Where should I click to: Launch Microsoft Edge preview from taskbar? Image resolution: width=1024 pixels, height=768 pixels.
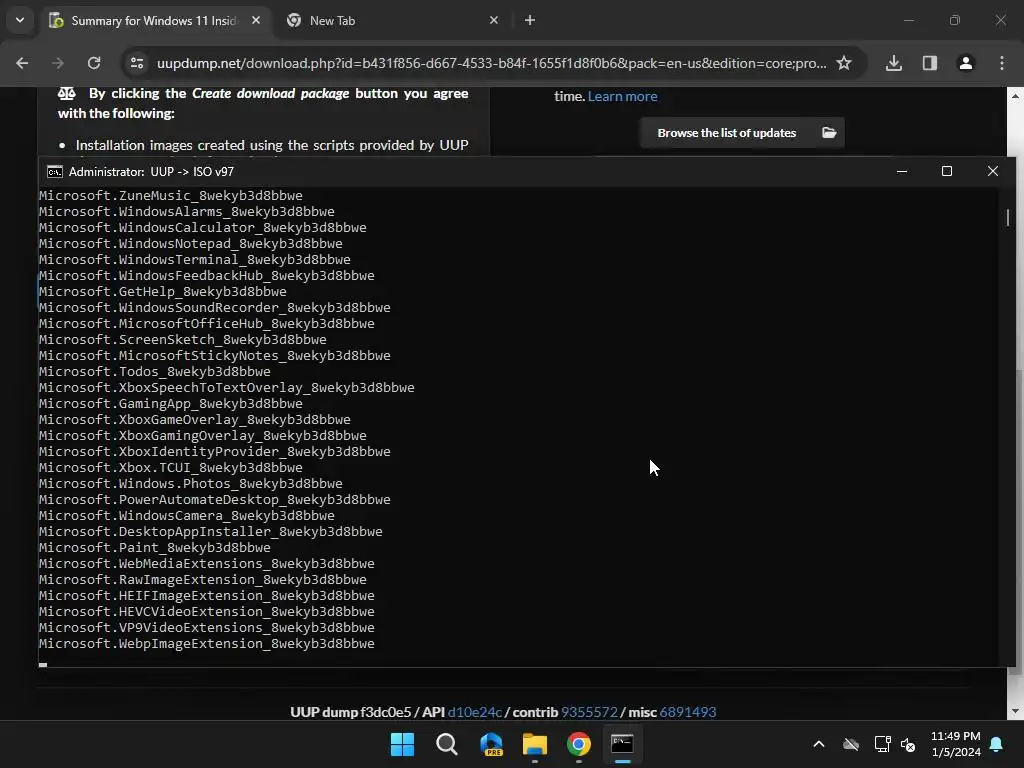[x=491, y=744]
